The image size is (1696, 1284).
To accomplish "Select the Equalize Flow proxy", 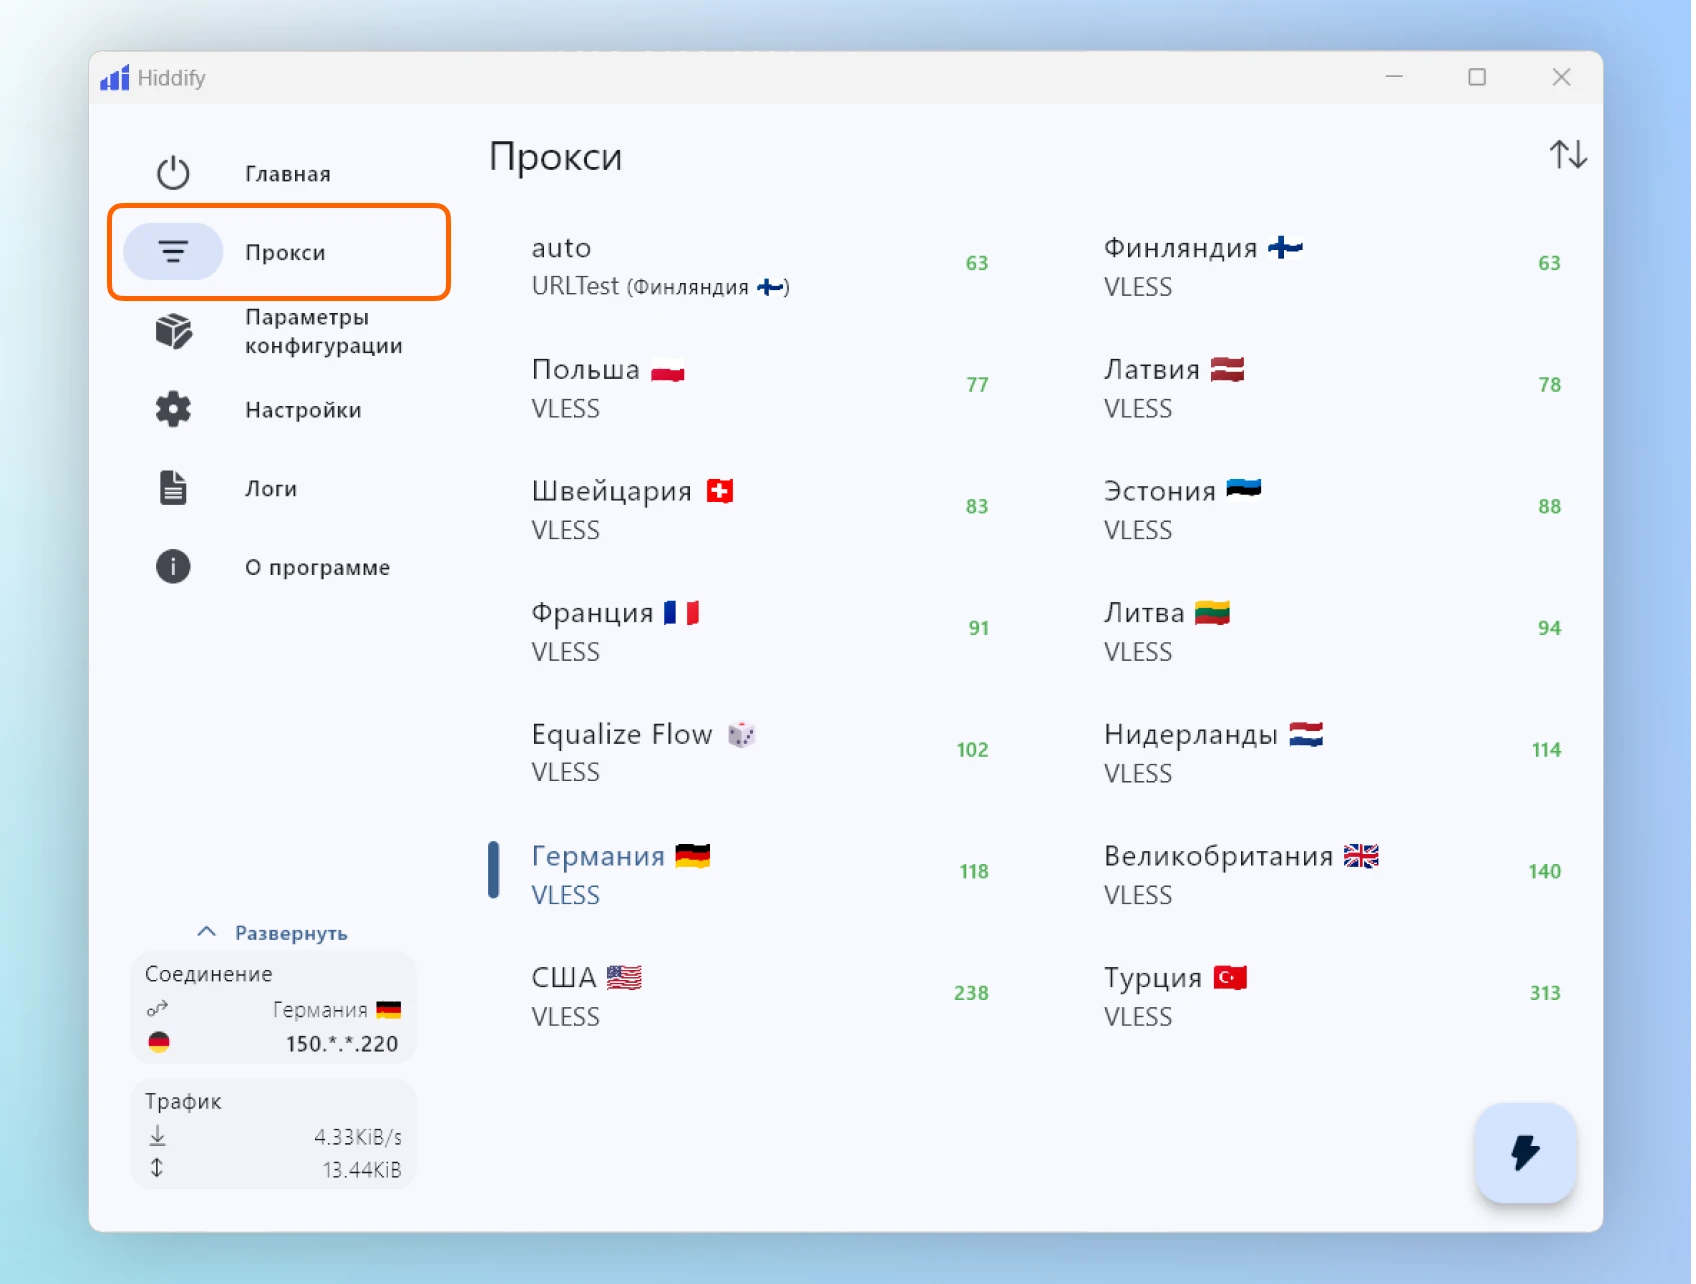I will pos(740,752).
